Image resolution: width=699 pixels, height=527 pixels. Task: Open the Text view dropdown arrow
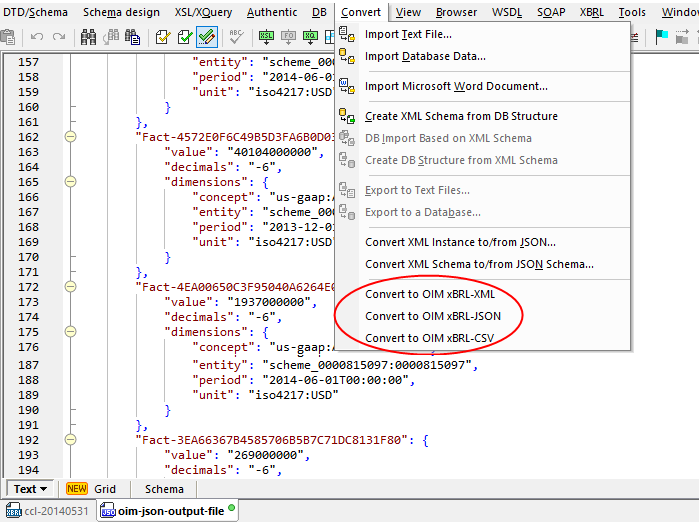tap(44, 489)
